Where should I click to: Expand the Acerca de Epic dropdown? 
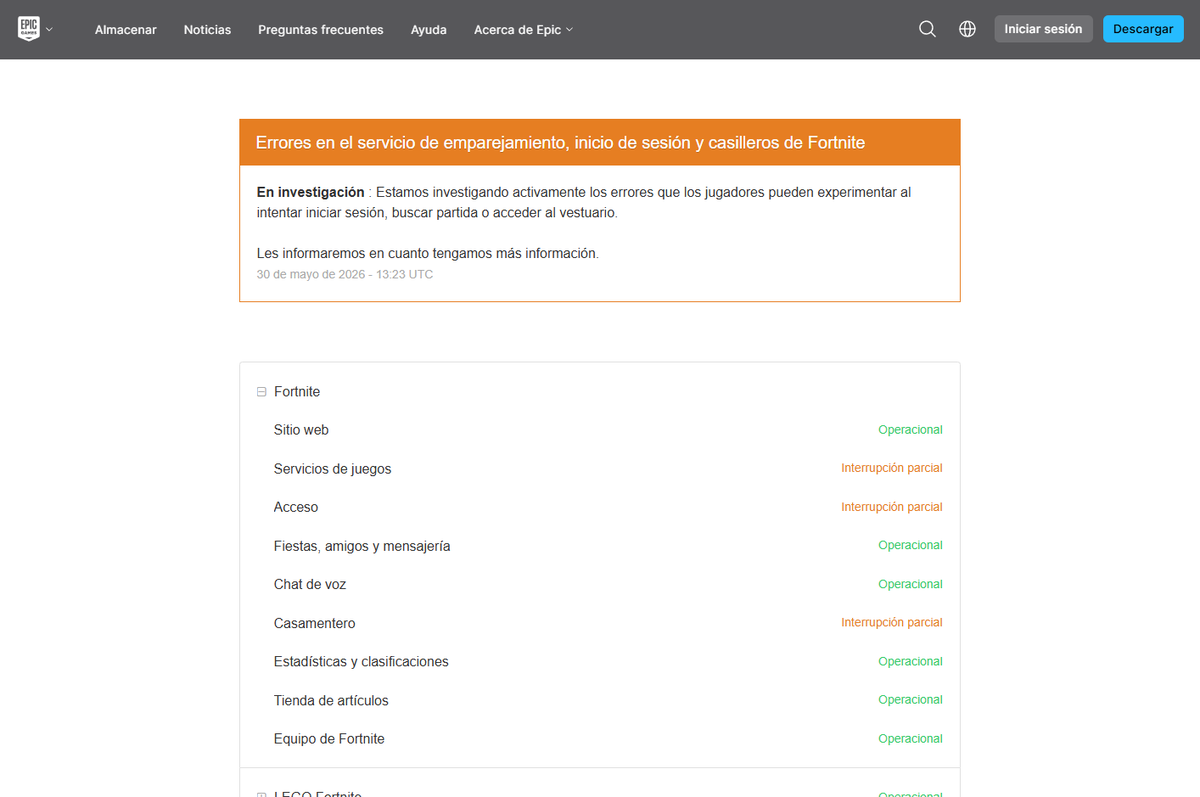(524, 29)
